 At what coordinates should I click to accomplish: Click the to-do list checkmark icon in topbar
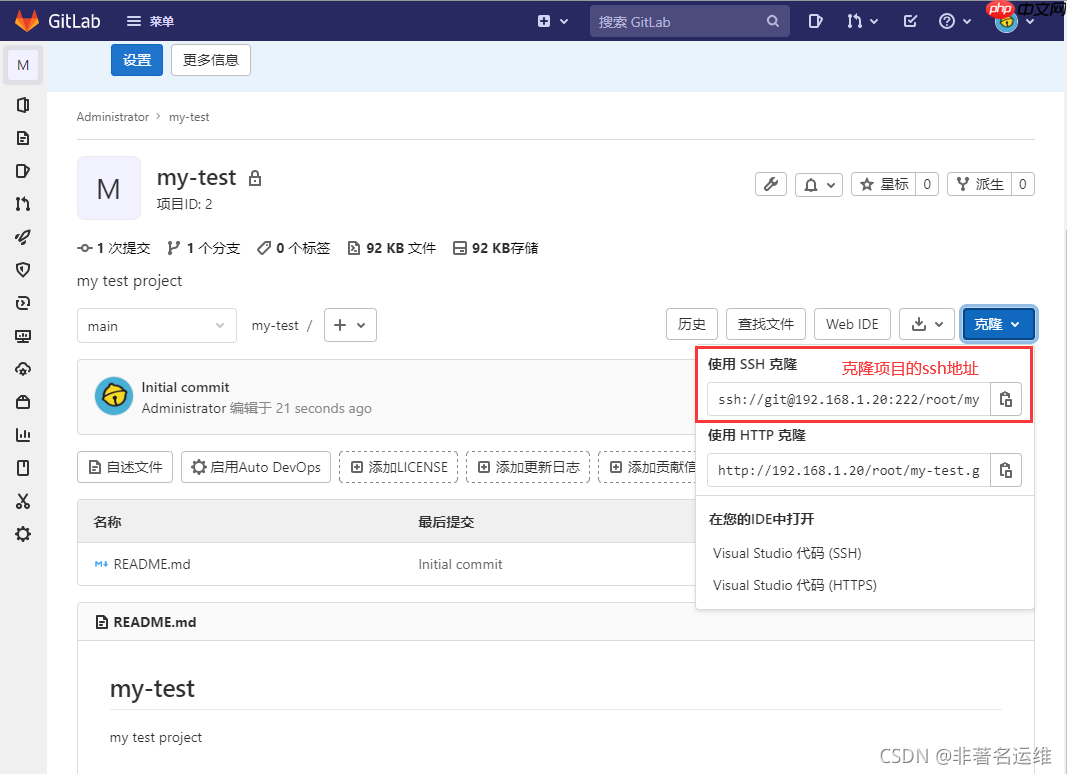(x=910, y=20)
